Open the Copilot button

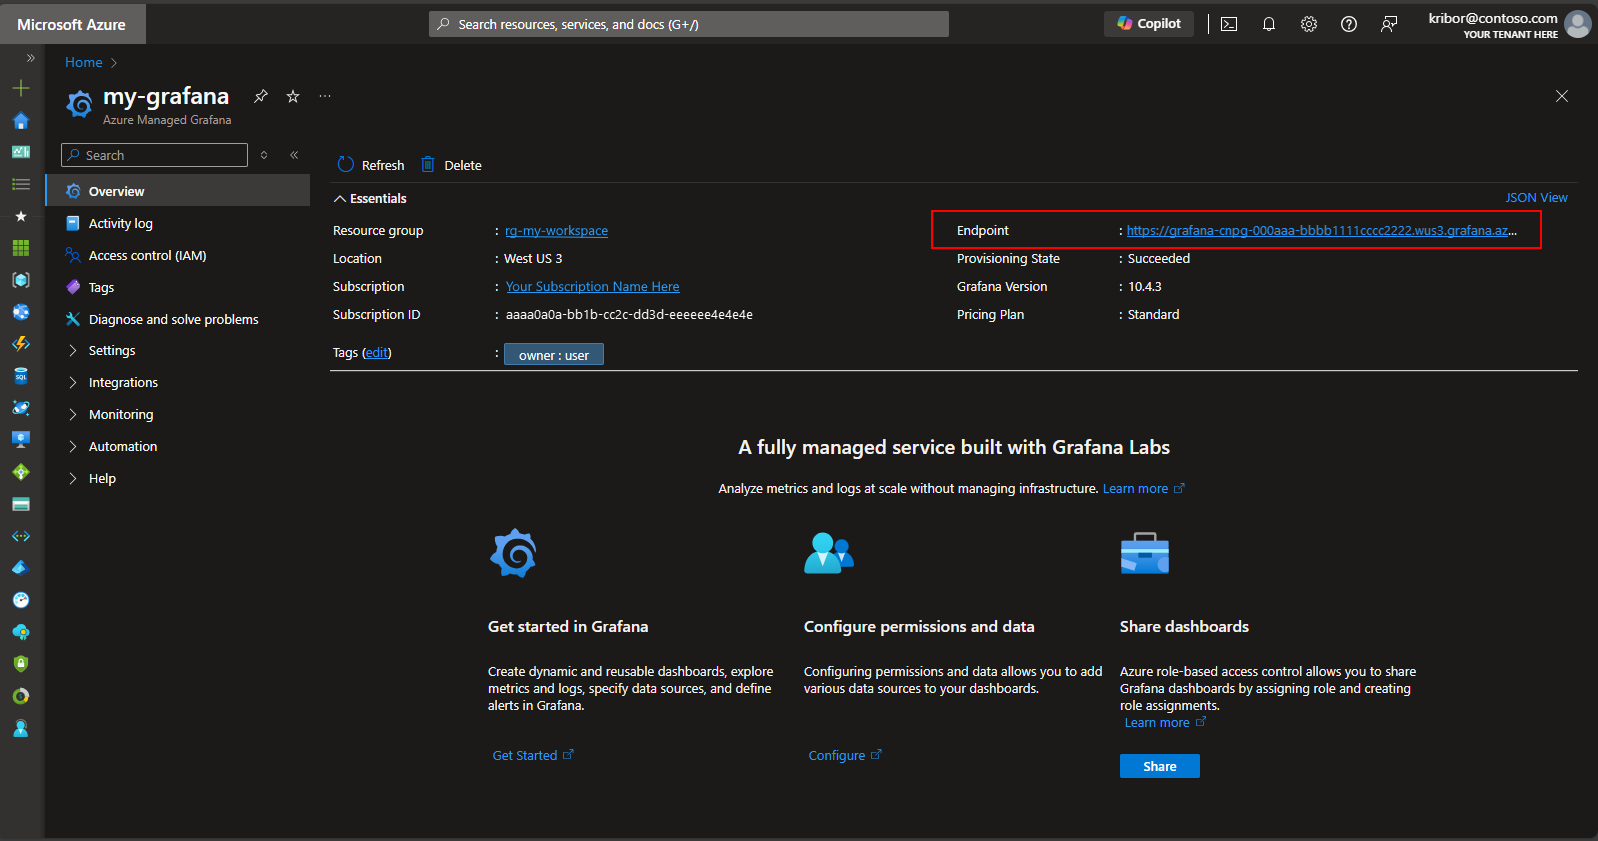1149,24
